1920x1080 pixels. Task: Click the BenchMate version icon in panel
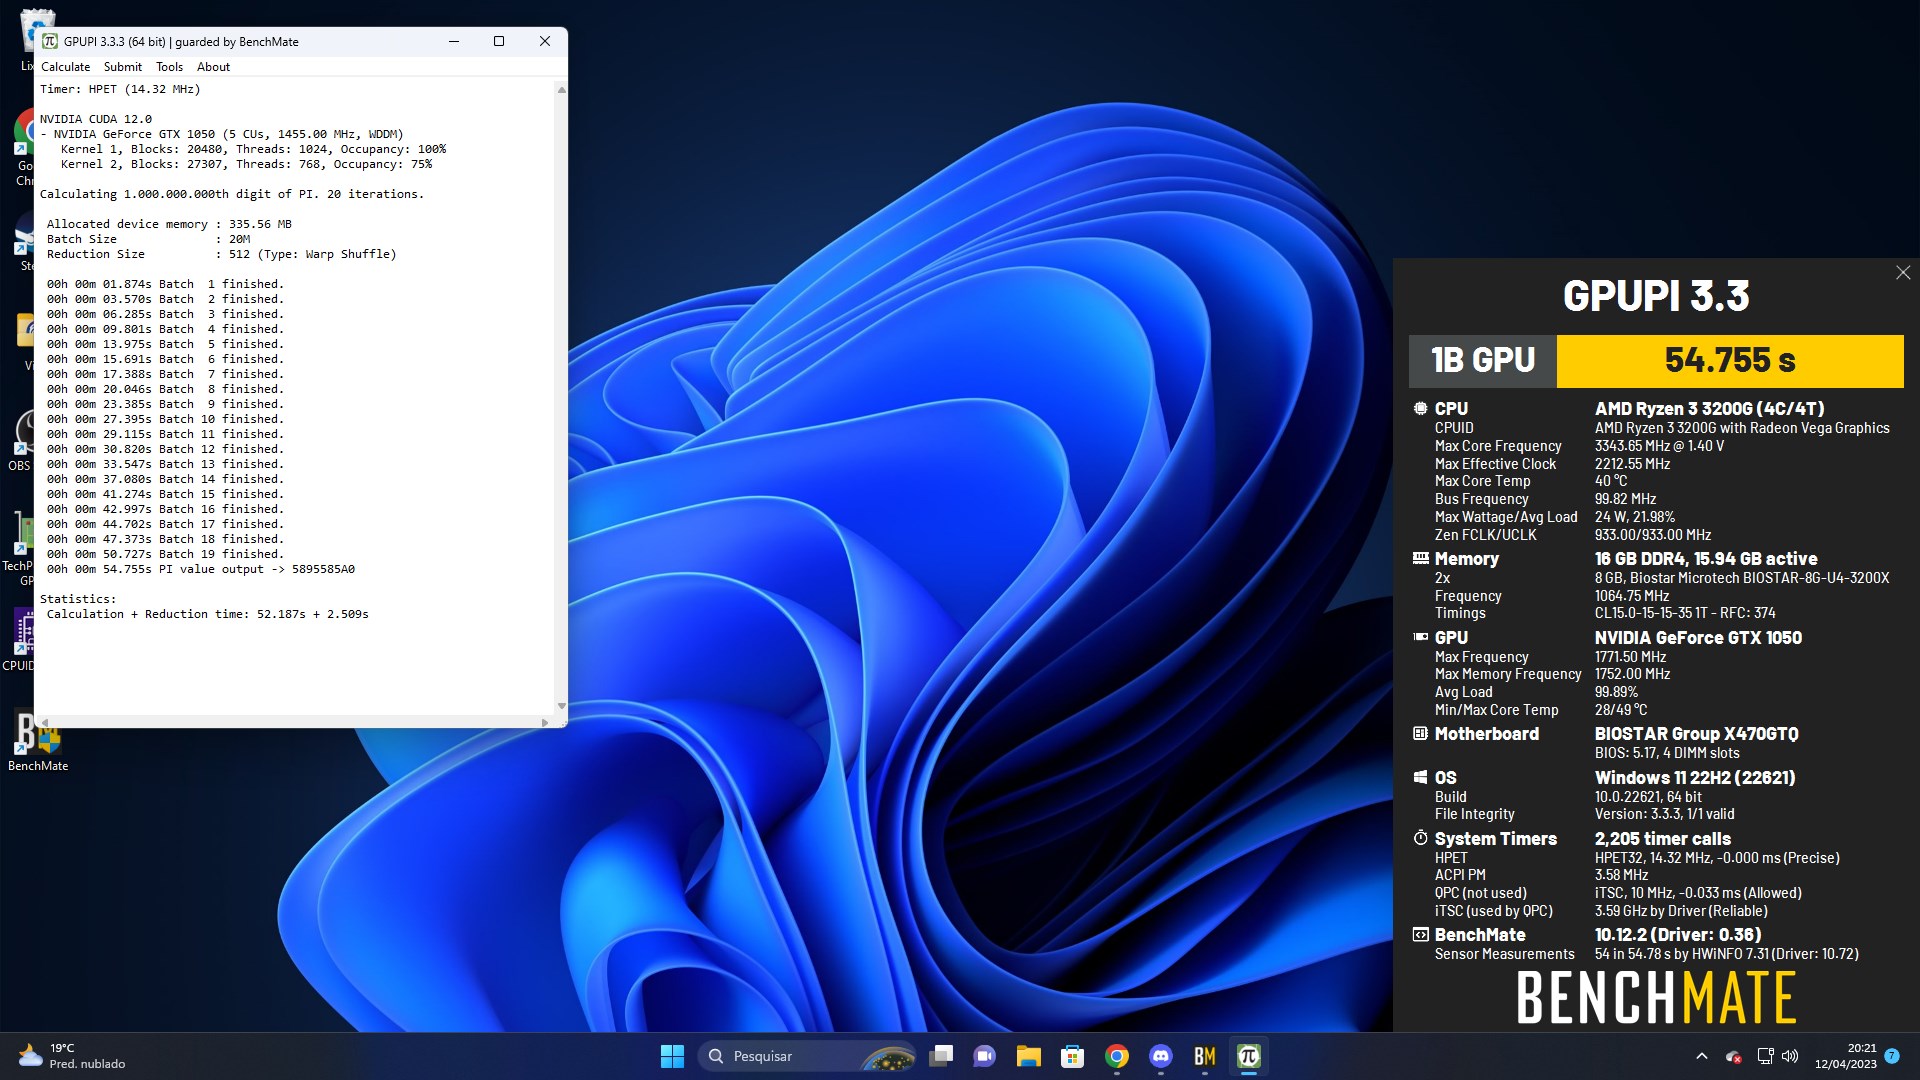(x=1420, y=934)
